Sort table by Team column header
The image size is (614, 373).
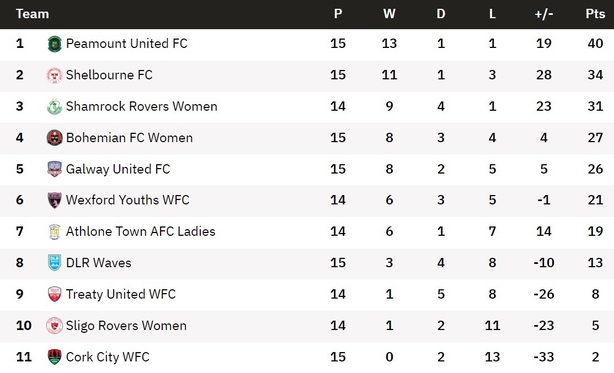33,14
